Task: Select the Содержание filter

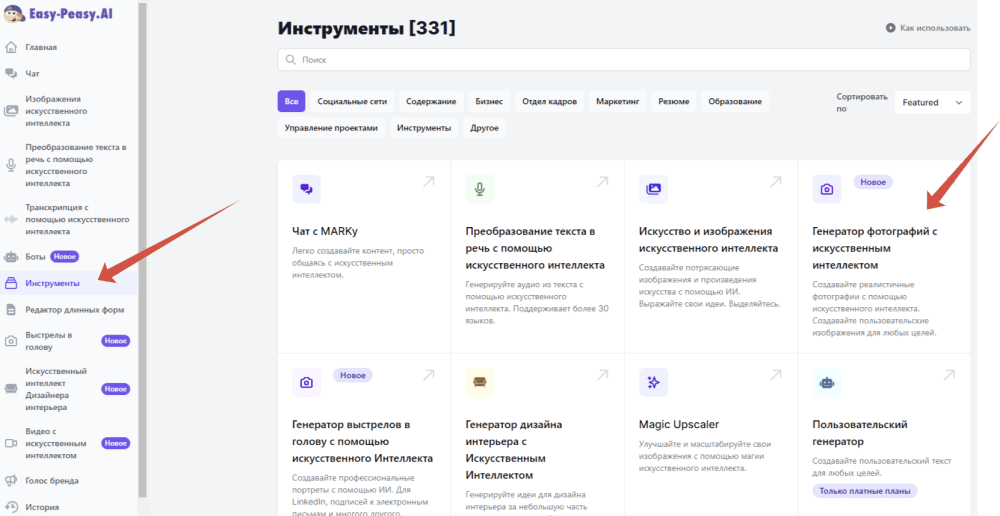Action: coord(431,101)
